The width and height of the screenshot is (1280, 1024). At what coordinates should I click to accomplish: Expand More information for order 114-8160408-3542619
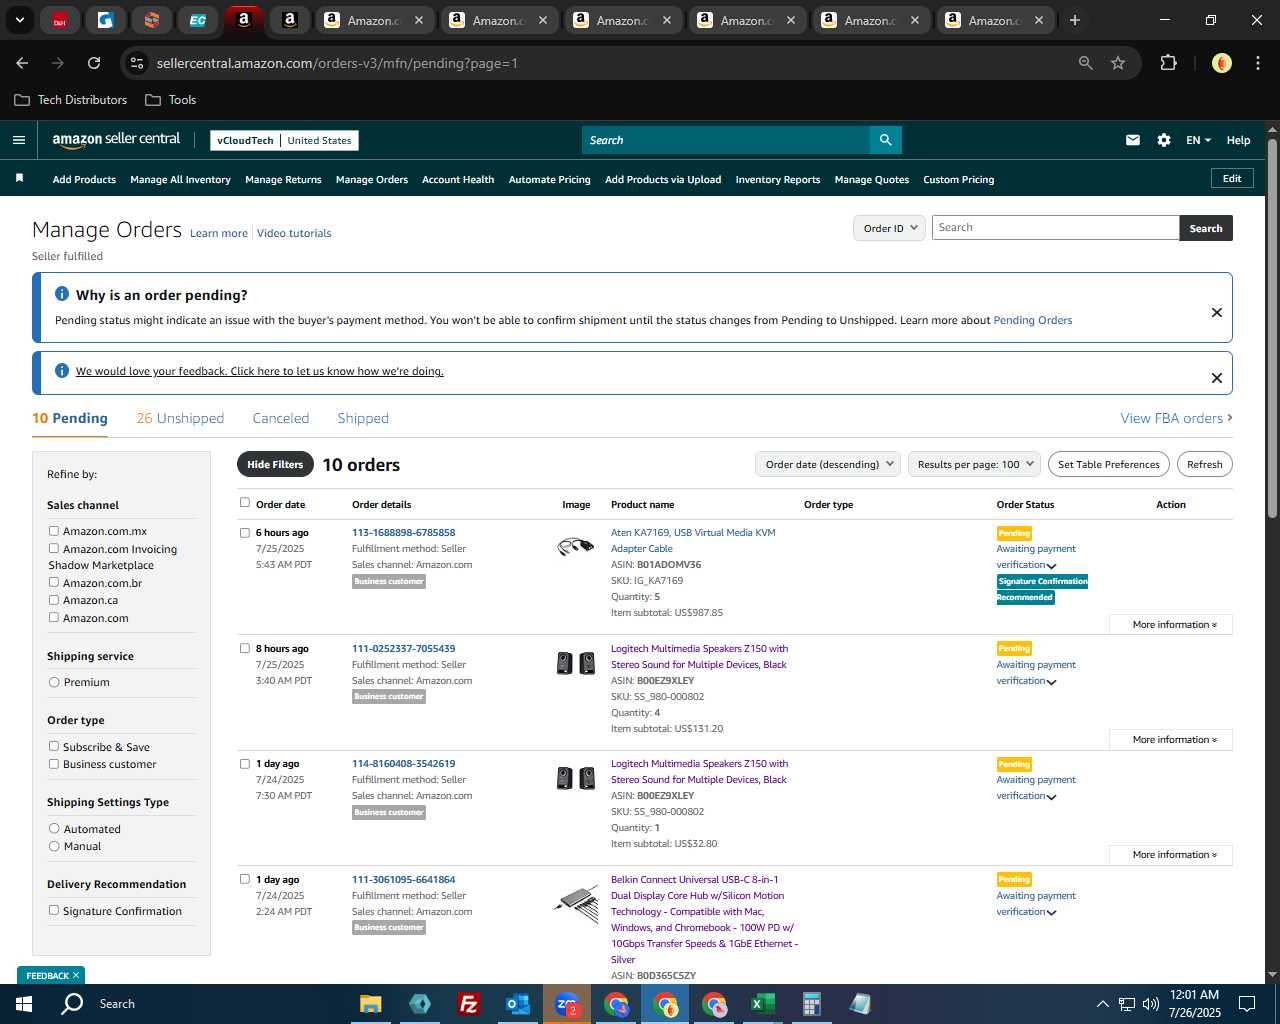1171,854
